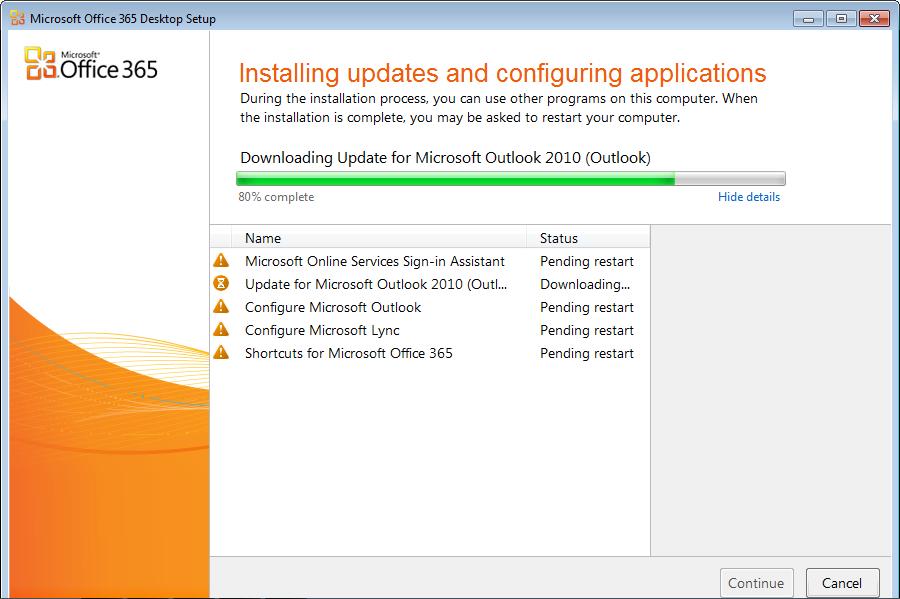Click warning icon beside Configure Microsoft Lync
The image size is (900, 599).
pos(221,329)
